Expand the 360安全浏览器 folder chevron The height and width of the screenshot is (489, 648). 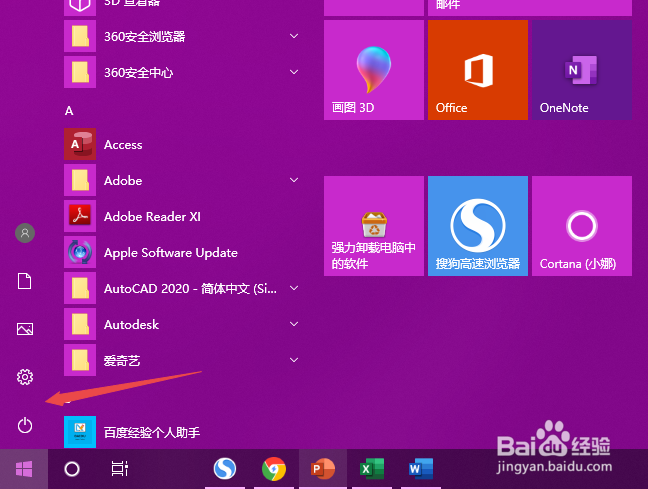click(x=294, y=36)
